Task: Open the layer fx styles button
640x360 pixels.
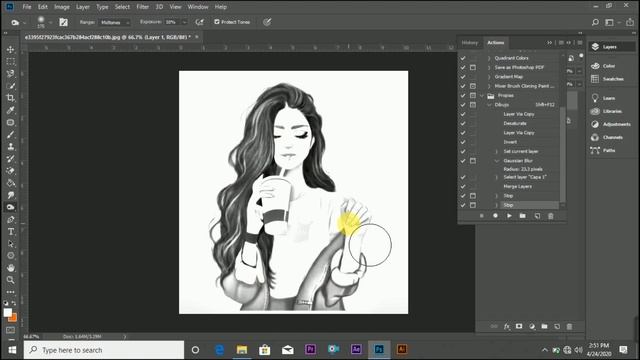Action: 507,326
